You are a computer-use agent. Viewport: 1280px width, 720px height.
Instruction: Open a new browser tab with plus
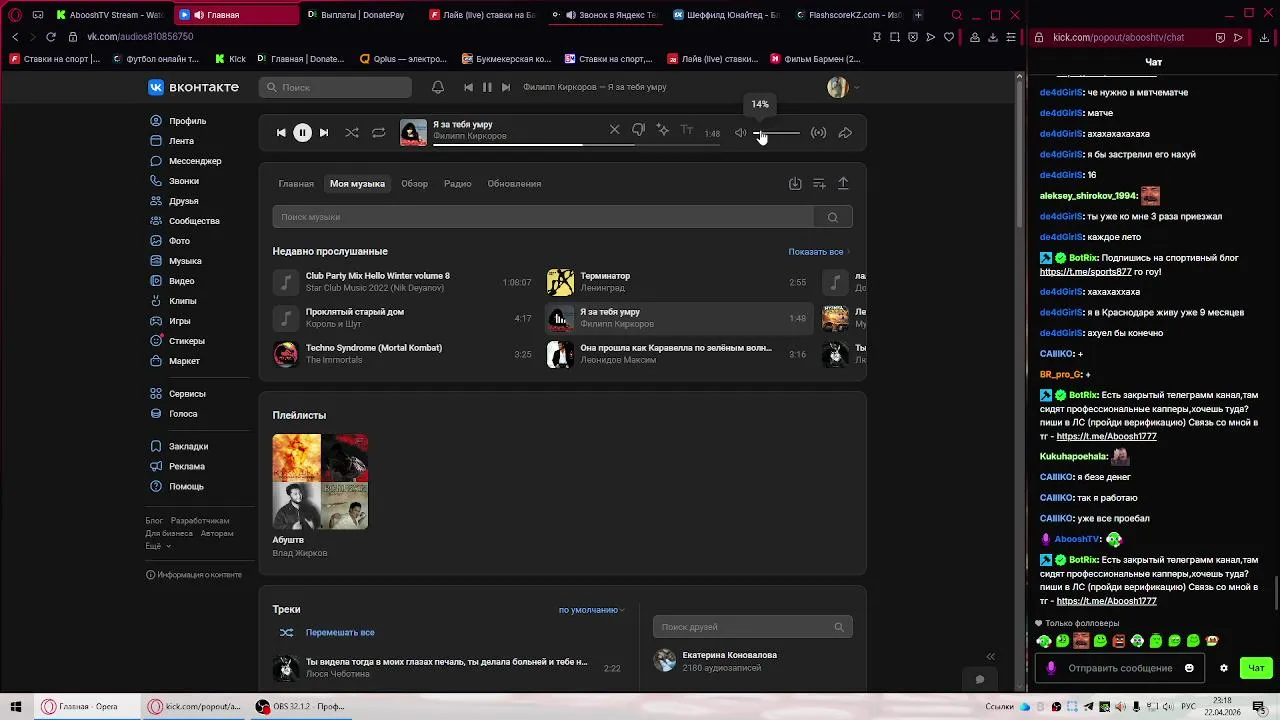(918, 15)
